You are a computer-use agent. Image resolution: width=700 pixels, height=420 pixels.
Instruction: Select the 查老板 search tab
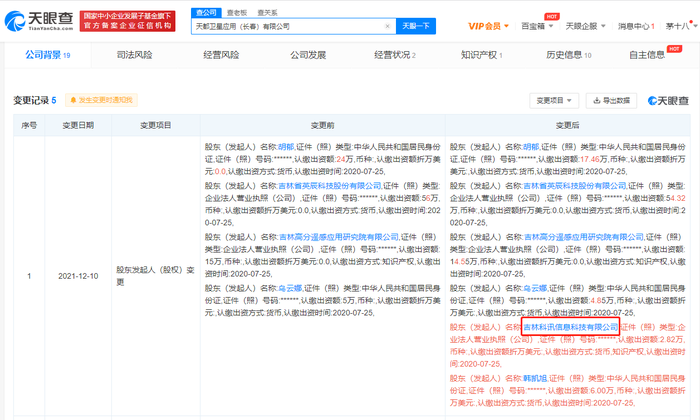[237, 12]
